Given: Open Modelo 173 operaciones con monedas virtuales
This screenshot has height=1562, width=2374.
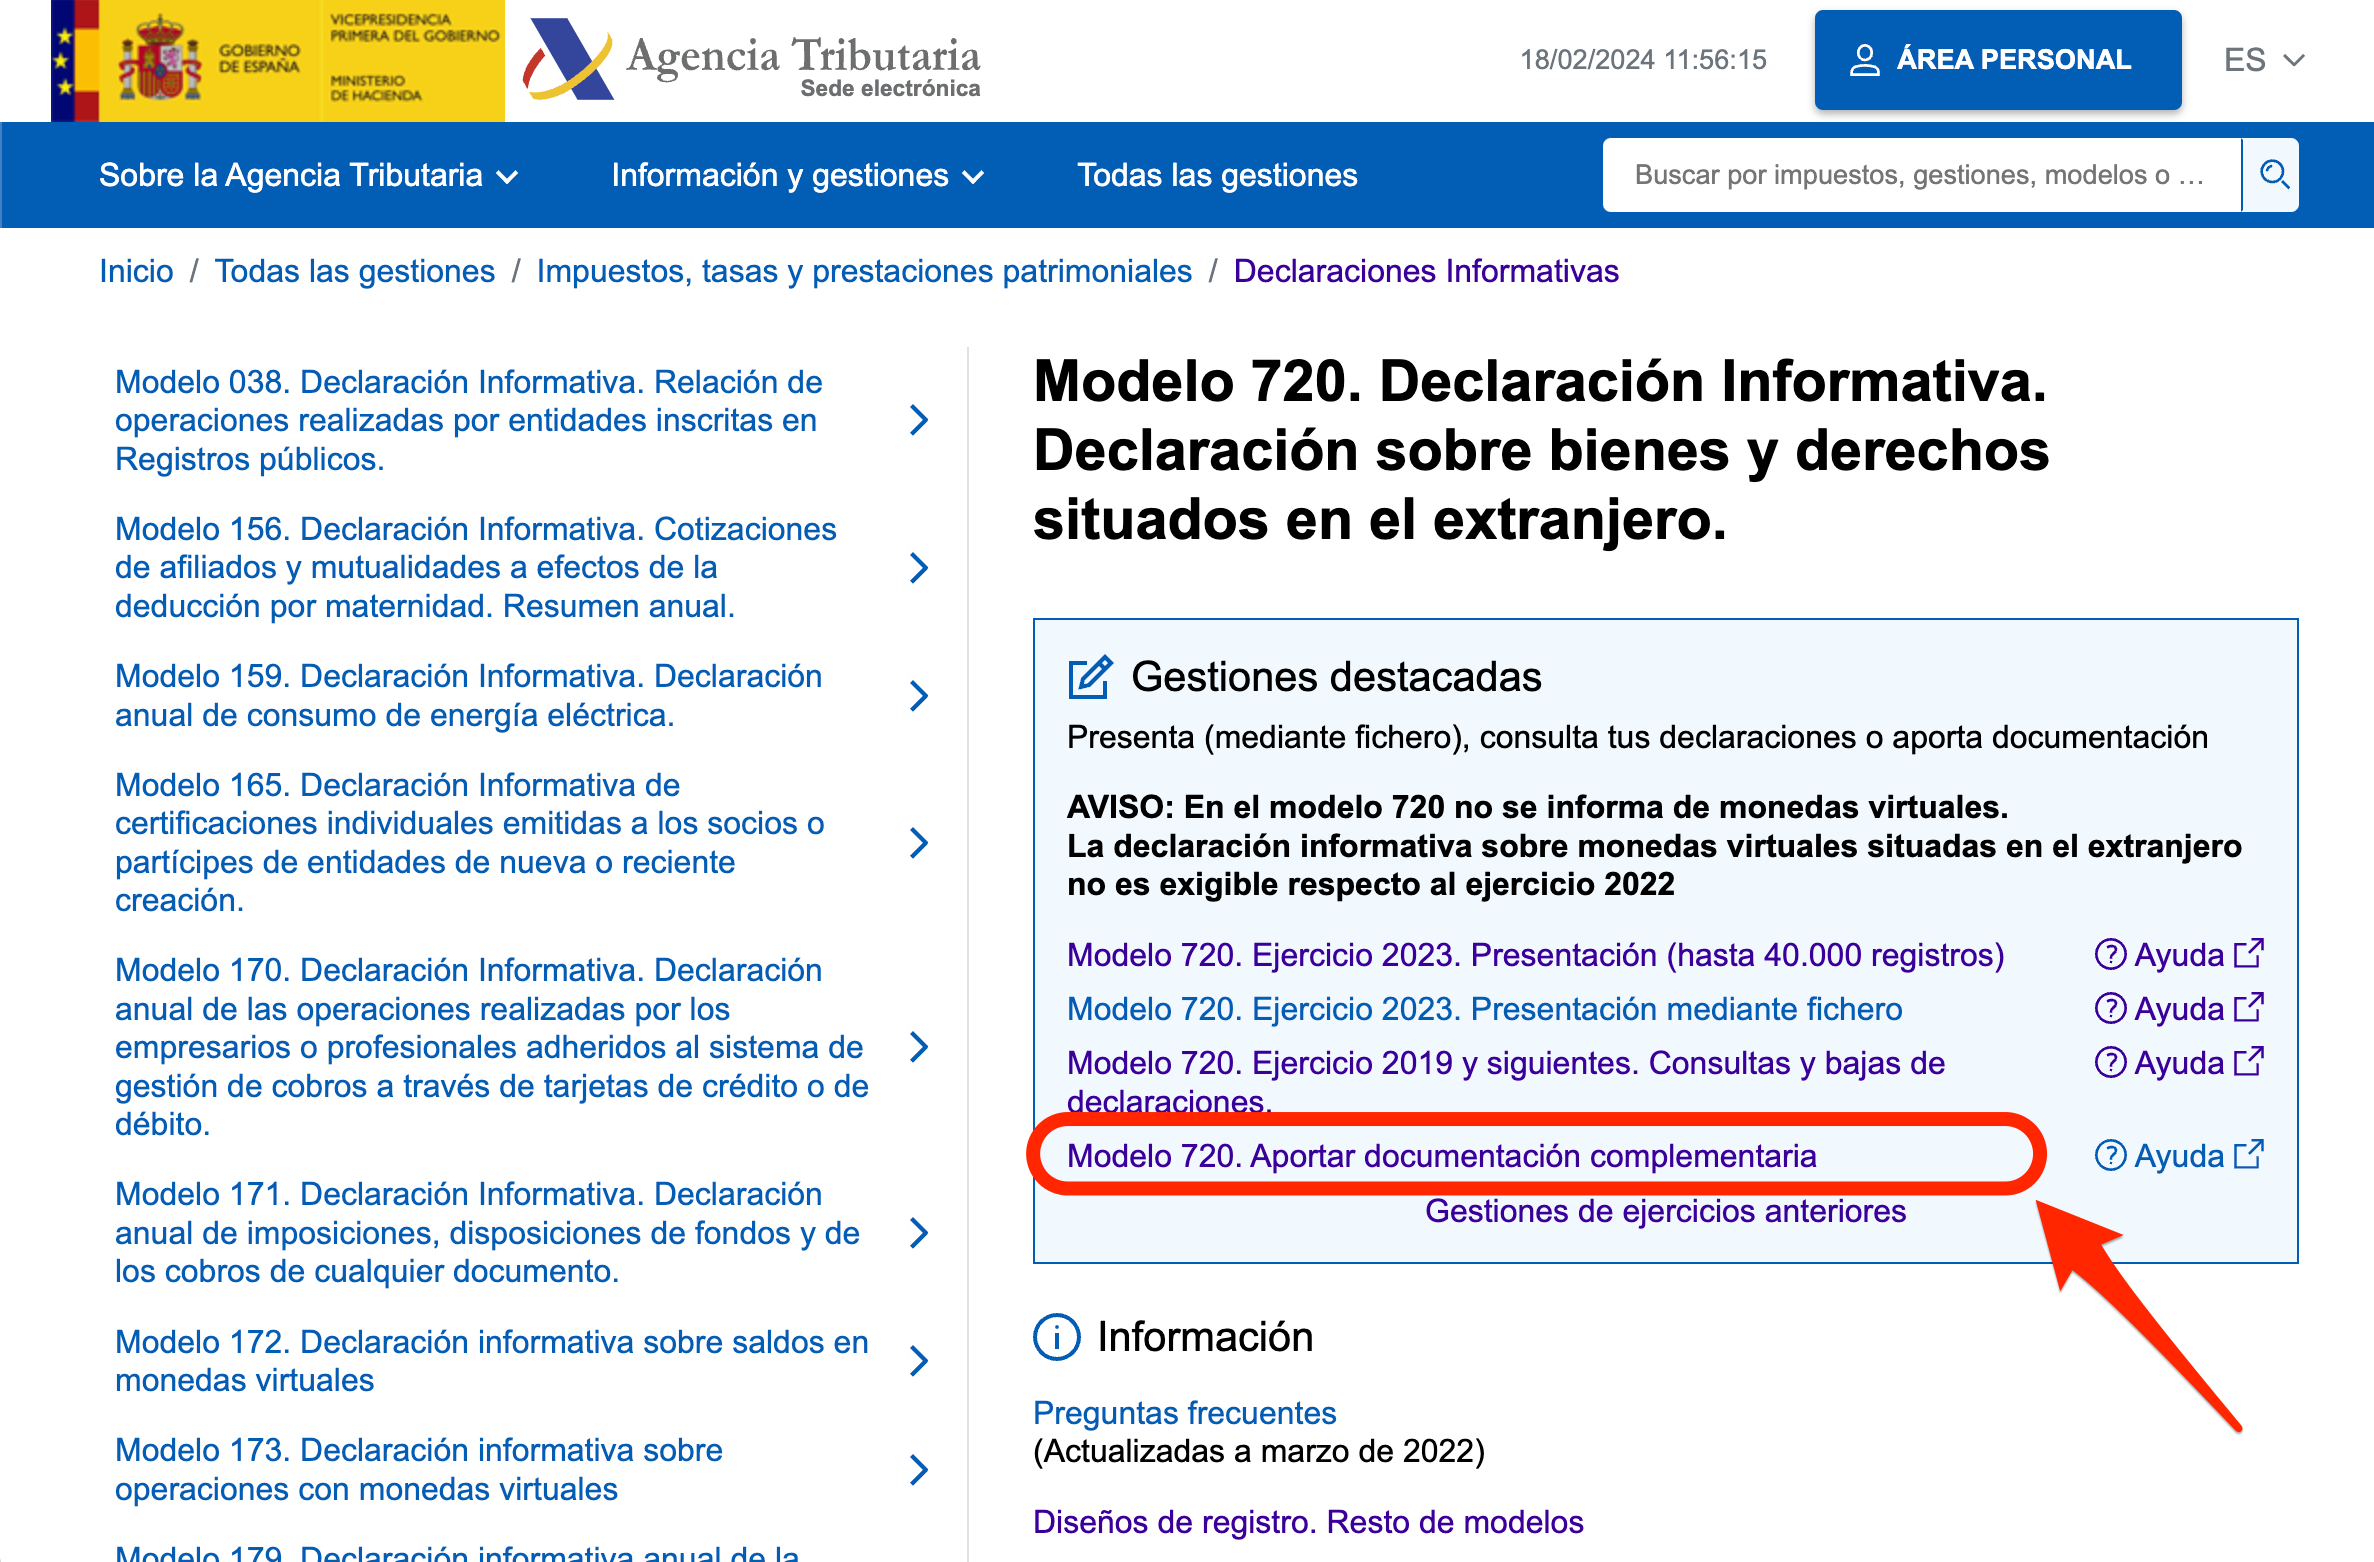Looking at the screenshot, I should 419,1470.
